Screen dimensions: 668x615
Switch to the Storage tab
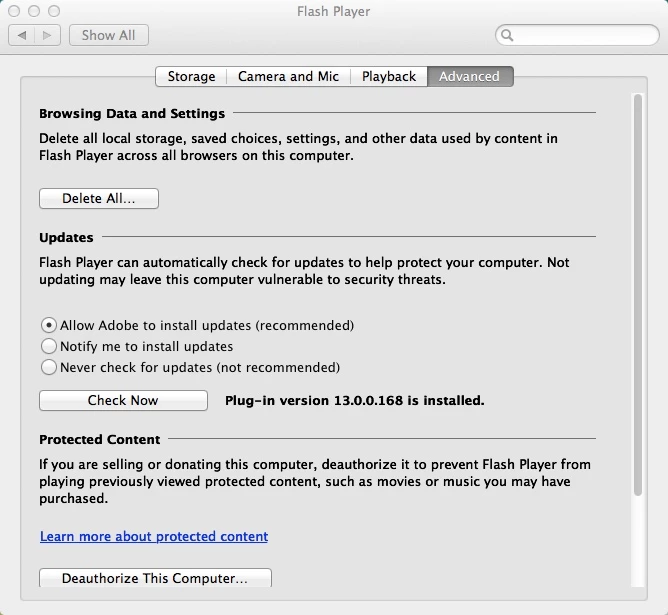coord(191,77)
